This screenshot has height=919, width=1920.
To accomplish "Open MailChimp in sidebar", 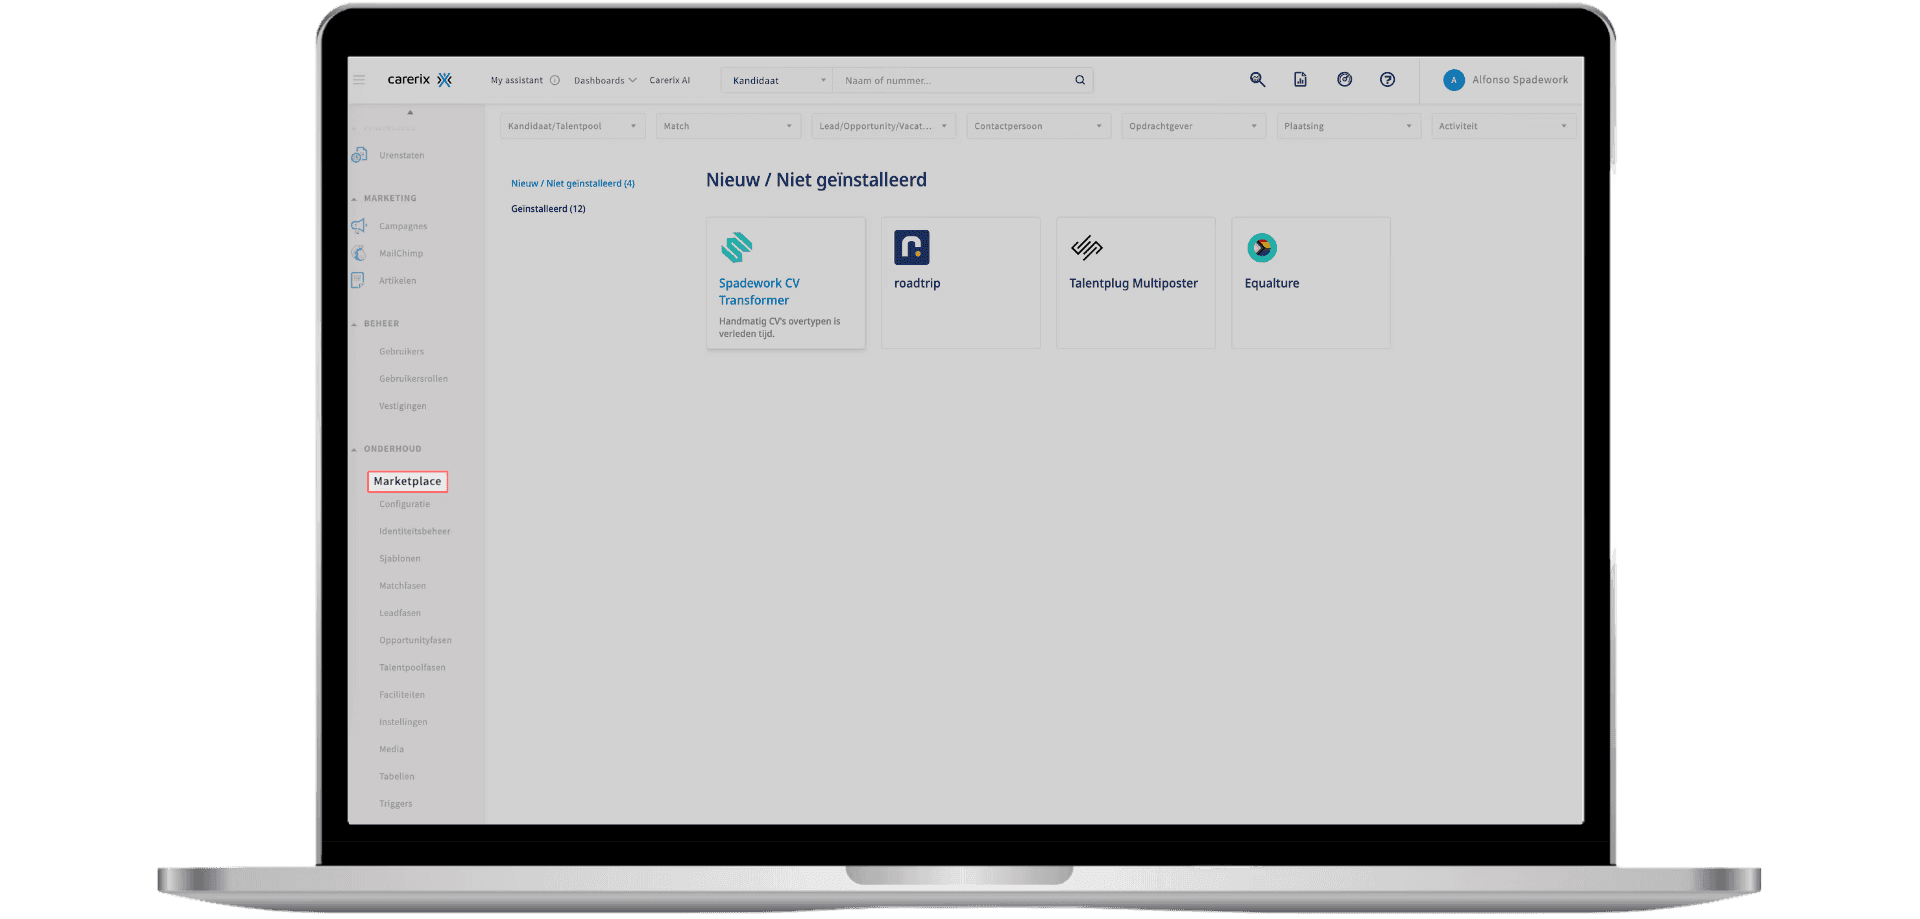I will click(401, 254).
